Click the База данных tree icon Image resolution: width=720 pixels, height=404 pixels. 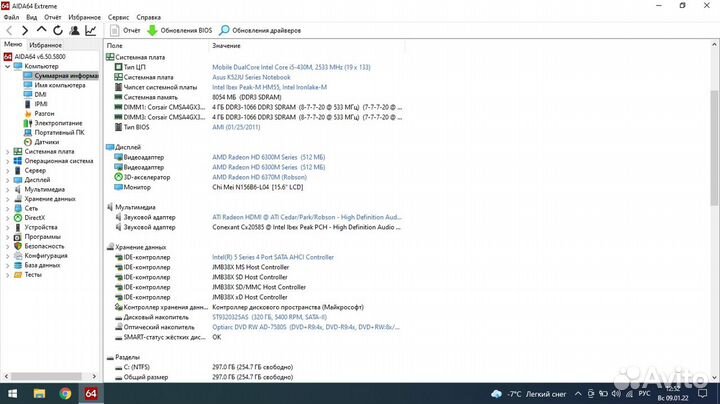point(17,265)
